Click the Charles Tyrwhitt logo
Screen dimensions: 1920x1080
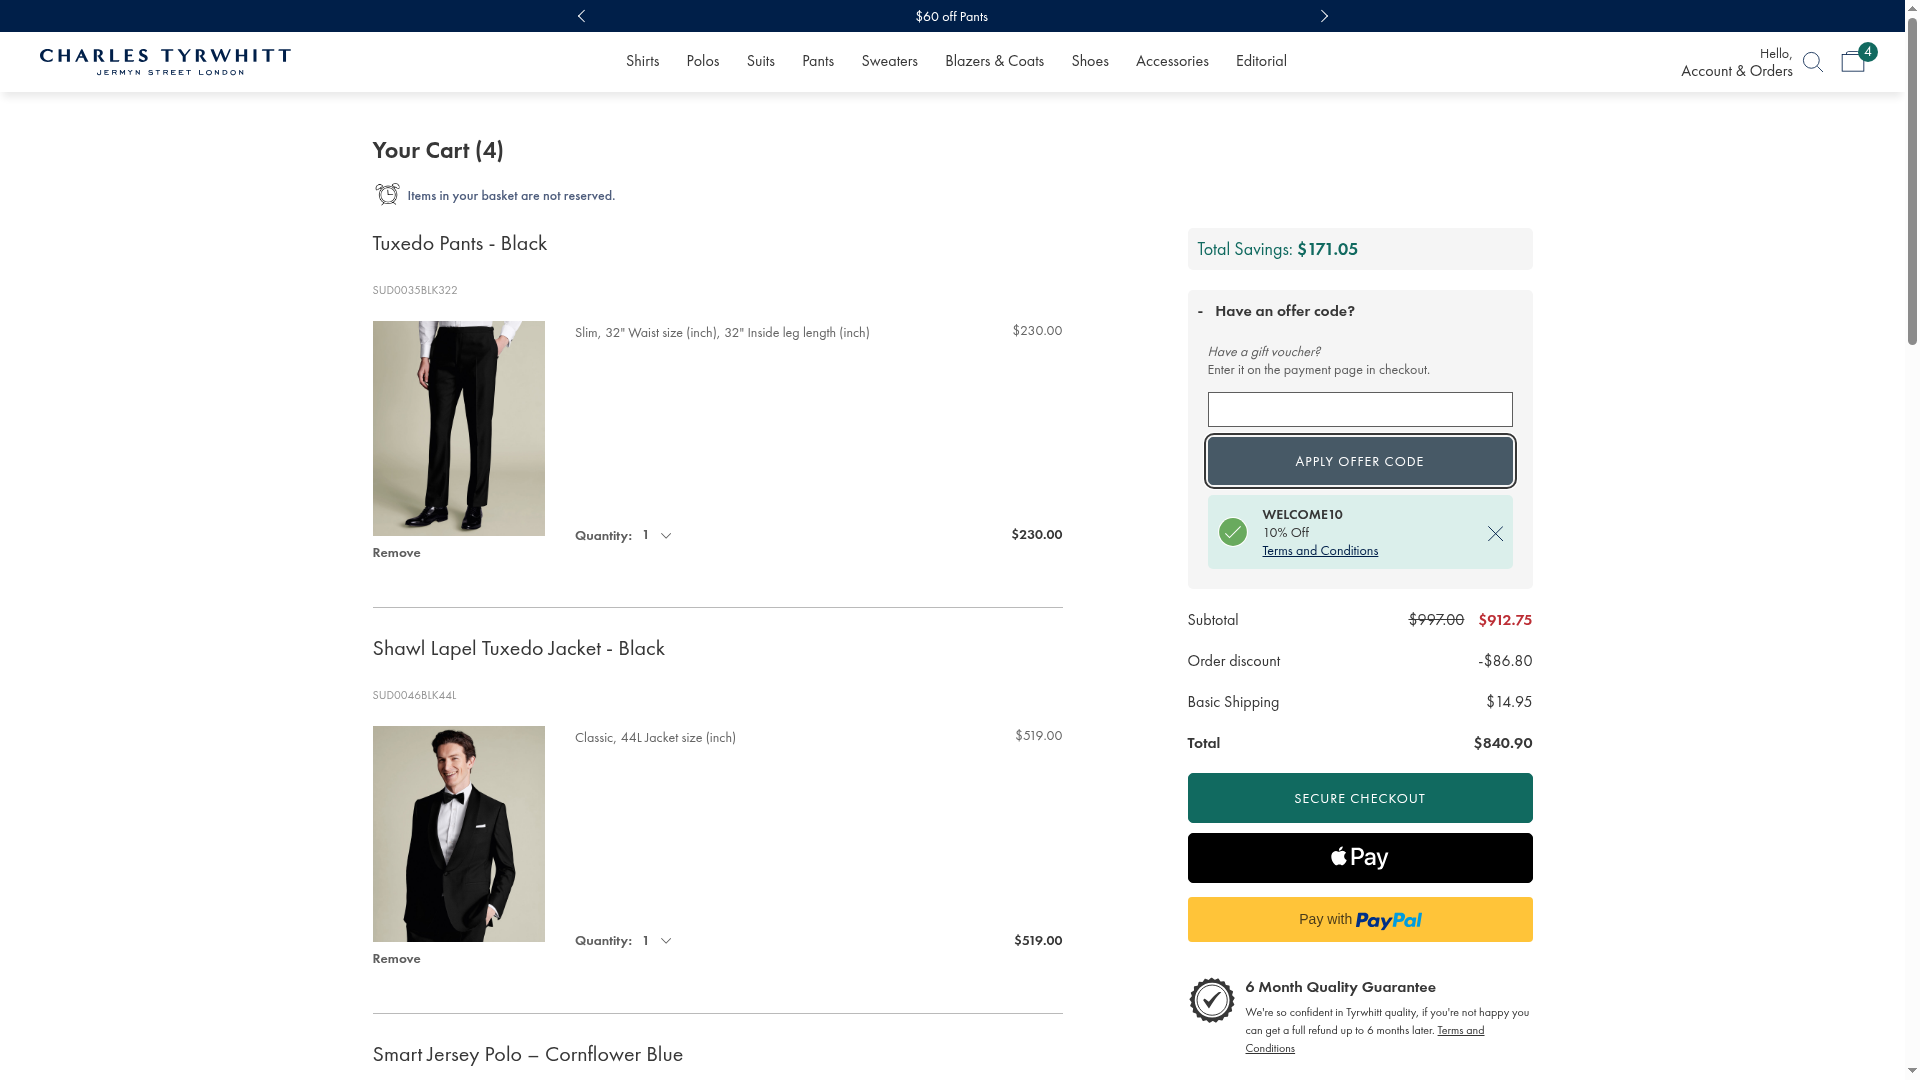[165, 62]
